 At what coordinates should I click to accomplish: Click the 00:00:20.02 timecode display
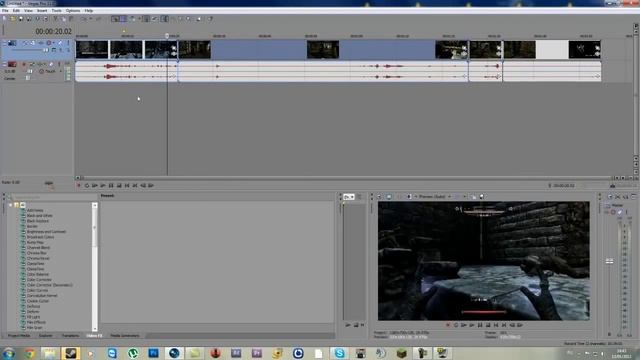tap(53, 31)
